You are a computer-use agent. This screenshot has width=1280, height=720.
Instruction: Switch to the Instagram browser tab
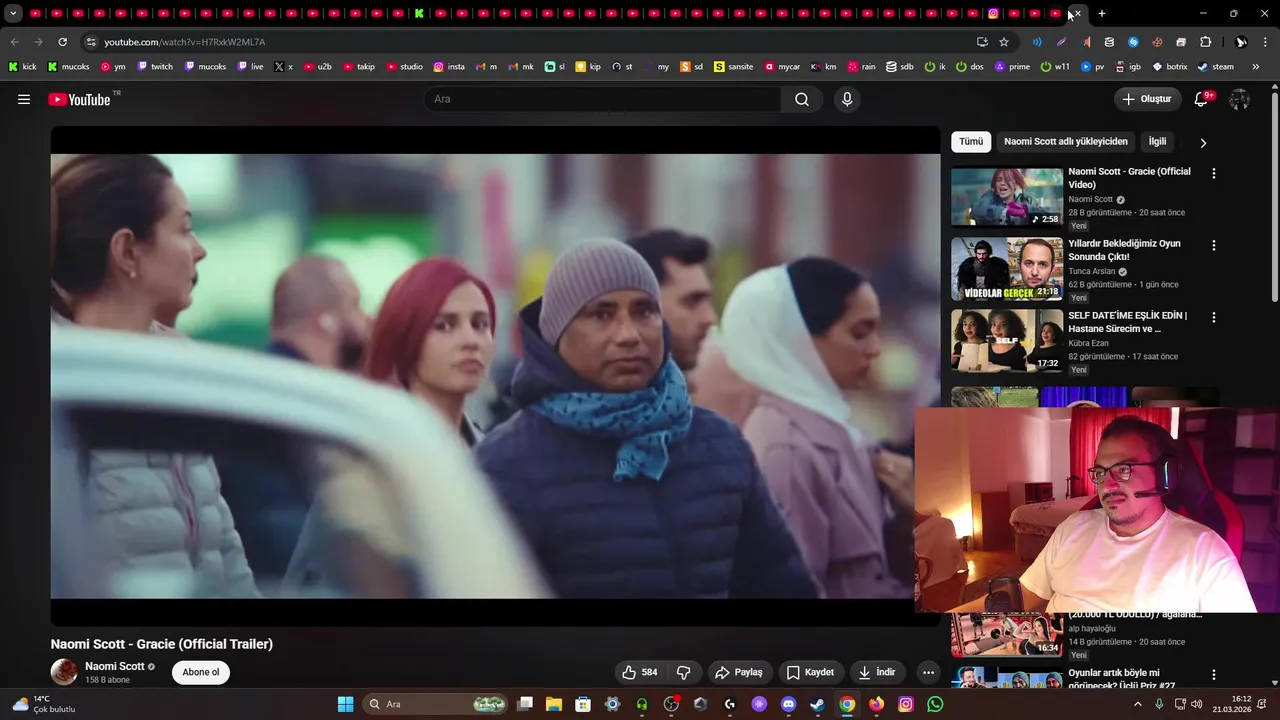pos(993,13)
